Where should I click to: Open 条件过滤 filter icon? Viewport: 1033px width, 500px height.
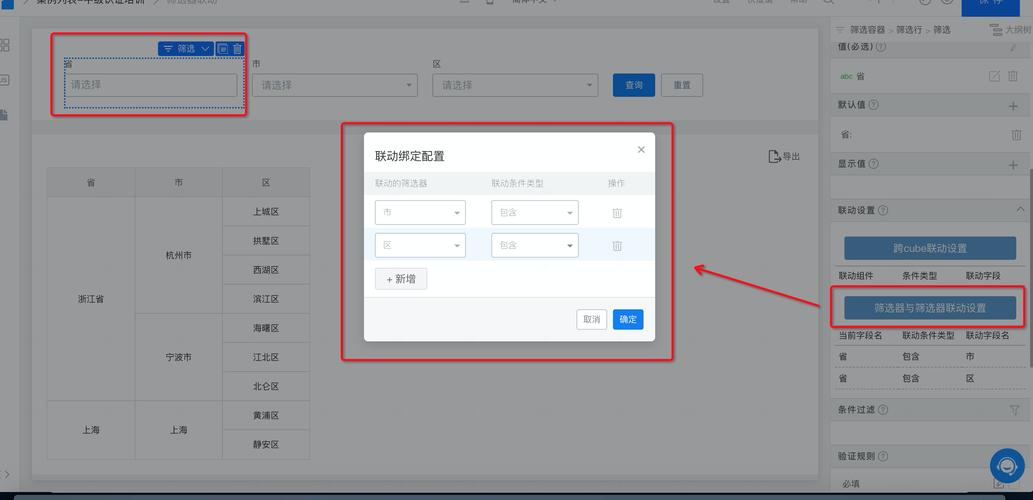(x=1015, y=410)
